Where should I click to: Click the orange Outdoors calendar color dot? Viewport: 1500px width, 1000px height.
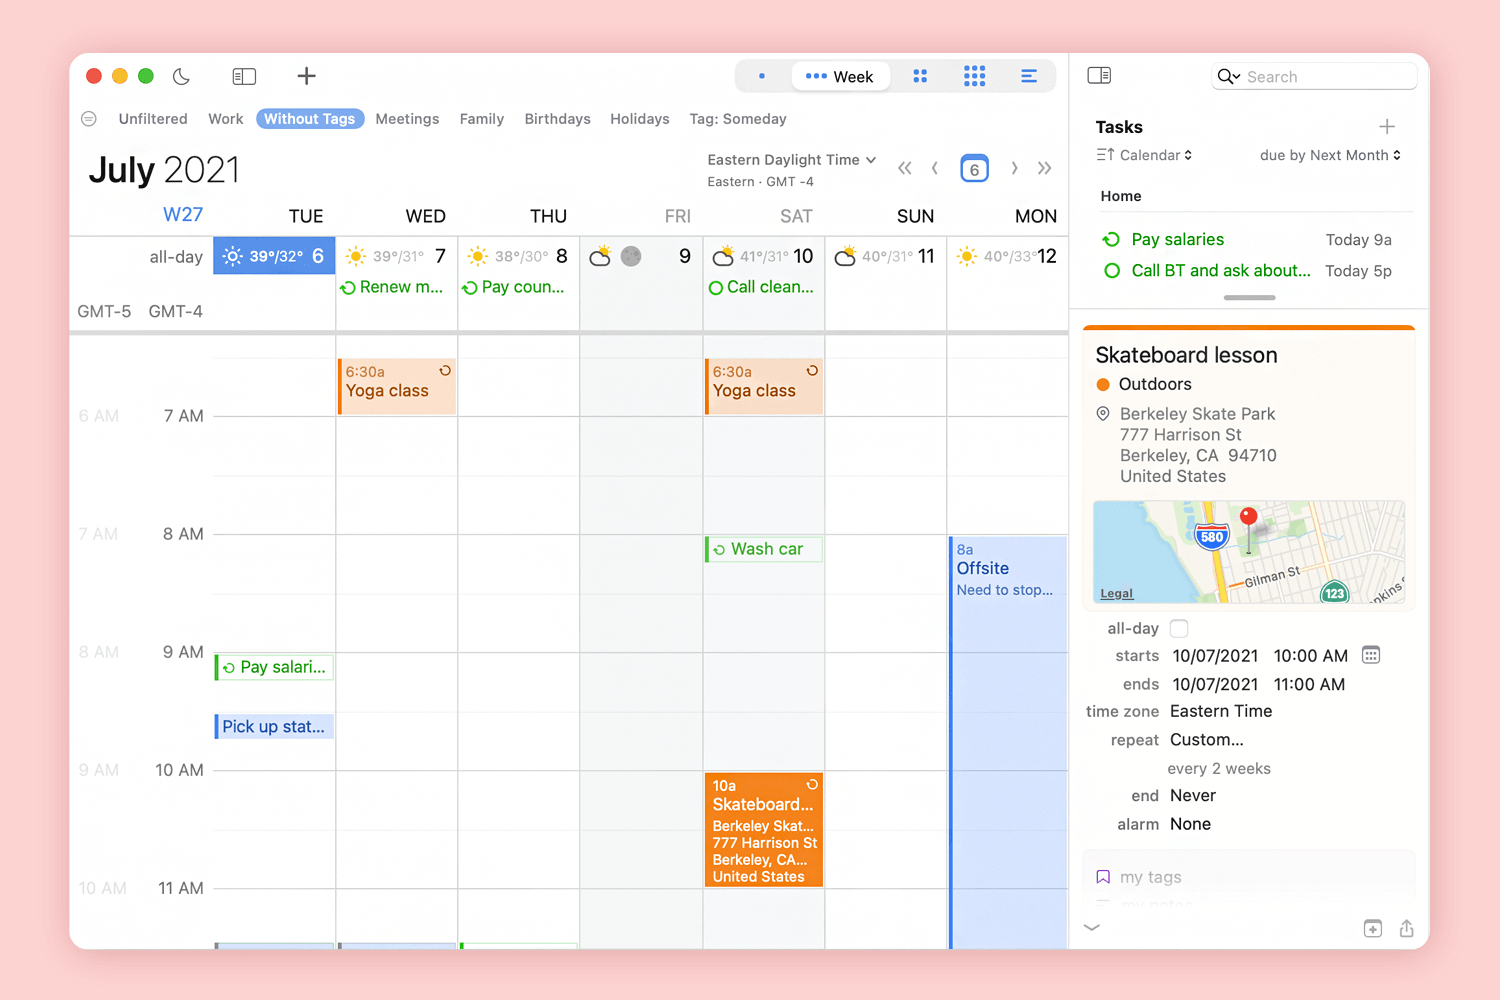(x=1103, y=384)
